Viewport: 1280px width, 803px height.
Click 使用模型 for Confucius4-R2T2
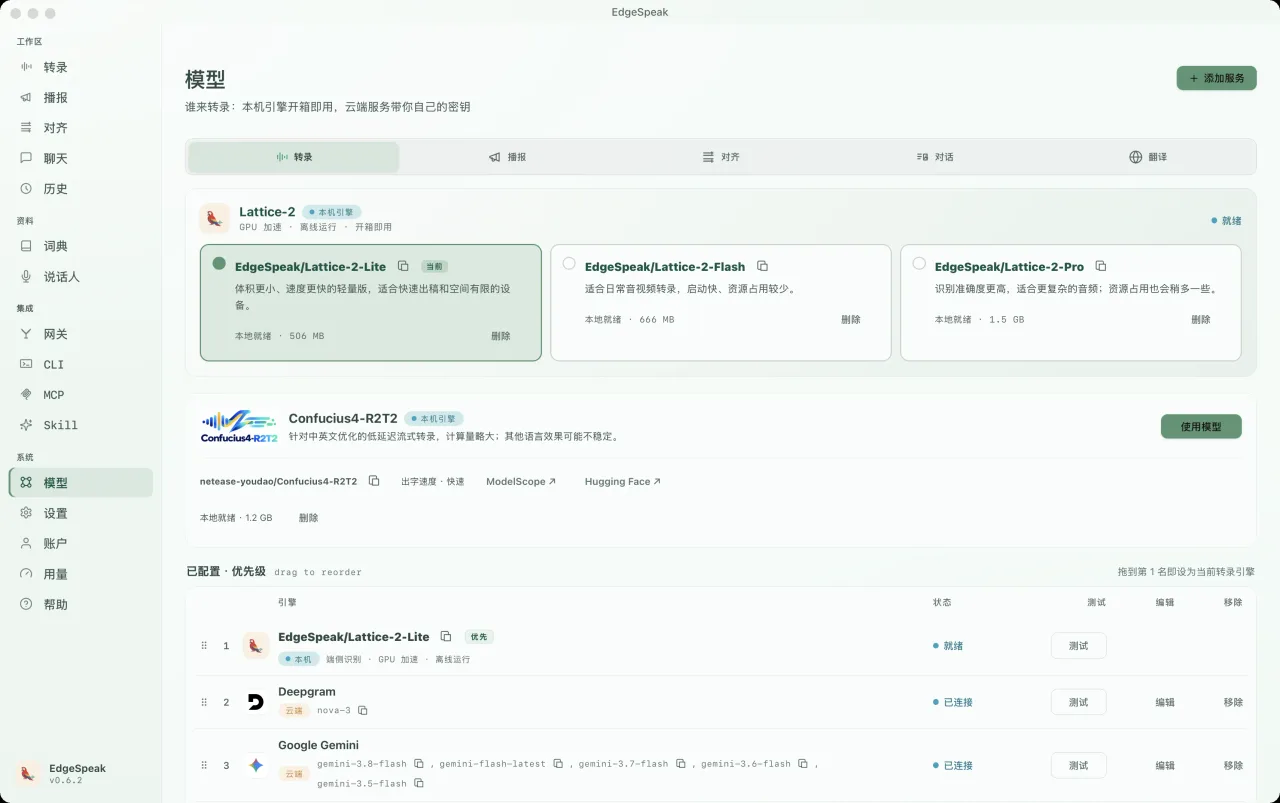(1201, 426)
